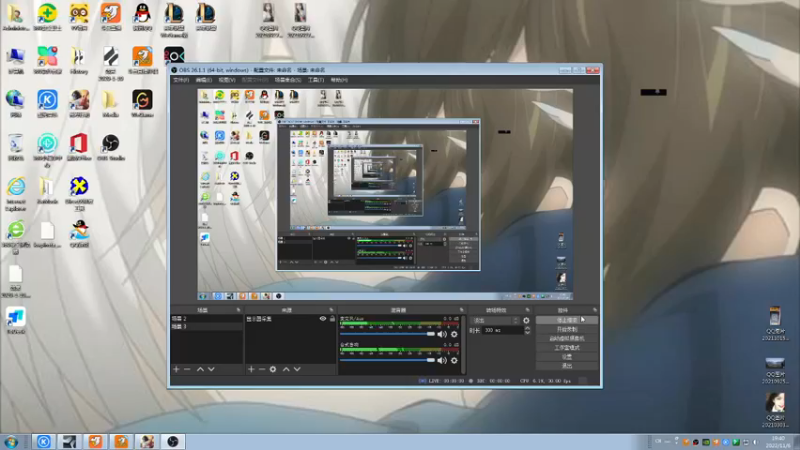Decrease transition duration with down arrow

coord(527,333)
